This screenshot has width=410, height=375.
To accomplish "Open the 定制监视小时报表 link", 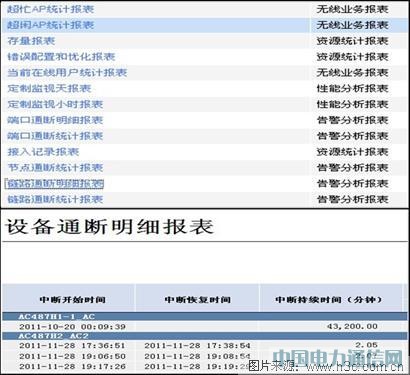I will (55, 104).
